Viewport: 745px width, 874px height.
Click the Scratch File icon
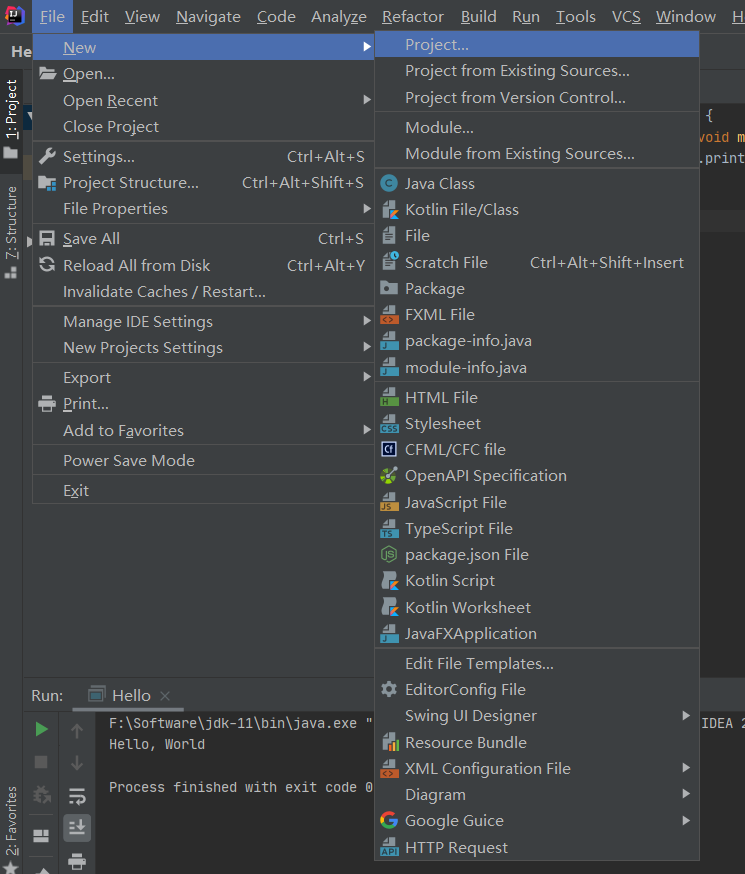[x=389, y=262]
